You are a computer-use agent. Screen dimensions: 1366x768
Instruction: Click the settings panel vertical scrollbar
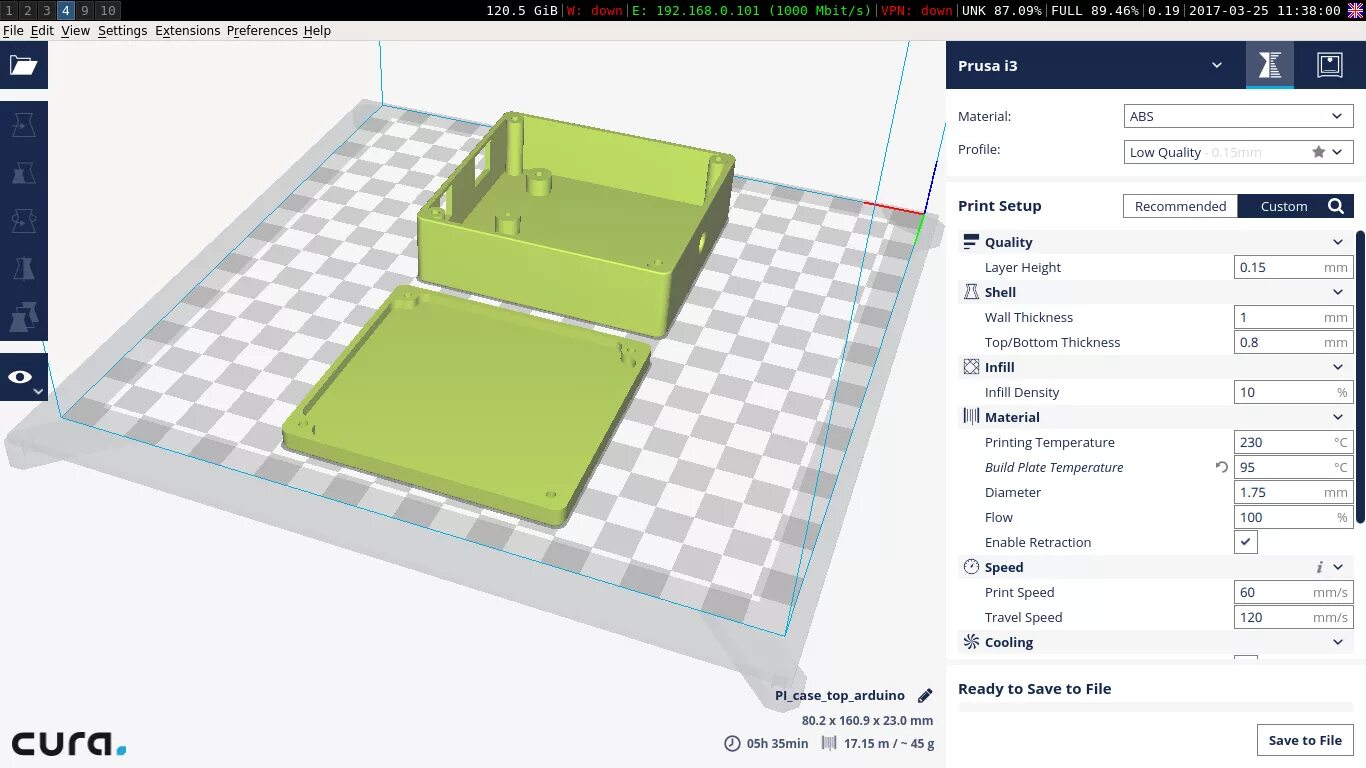click(1360, 378)
